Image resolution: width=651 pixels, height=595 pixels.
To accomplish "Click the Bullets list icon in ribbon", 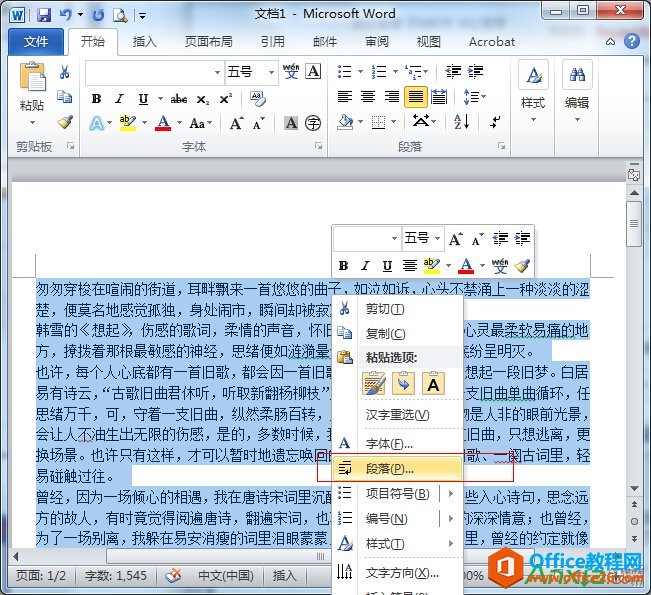I will pyautogui.click(x=344, y=71).
